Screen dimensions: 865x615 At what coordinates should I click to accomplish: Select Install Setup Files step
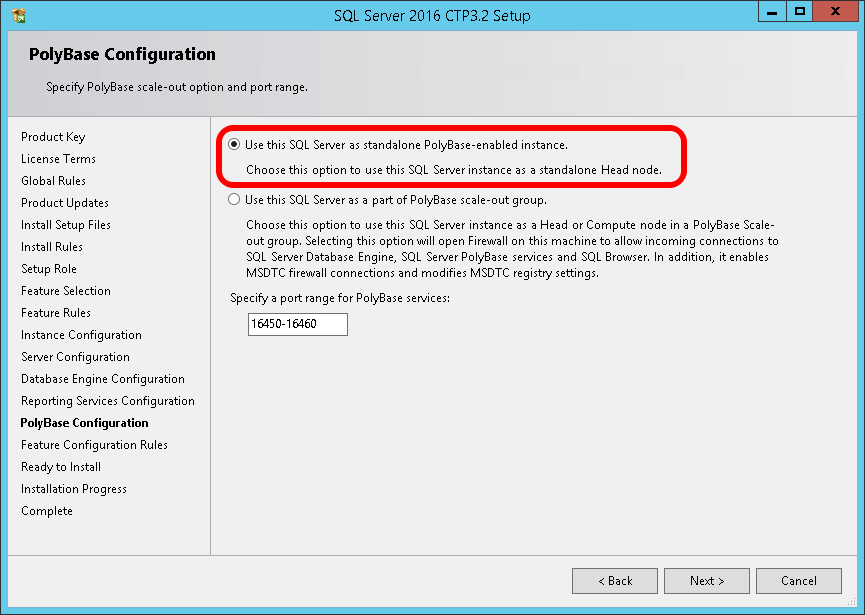click(66, 225)
